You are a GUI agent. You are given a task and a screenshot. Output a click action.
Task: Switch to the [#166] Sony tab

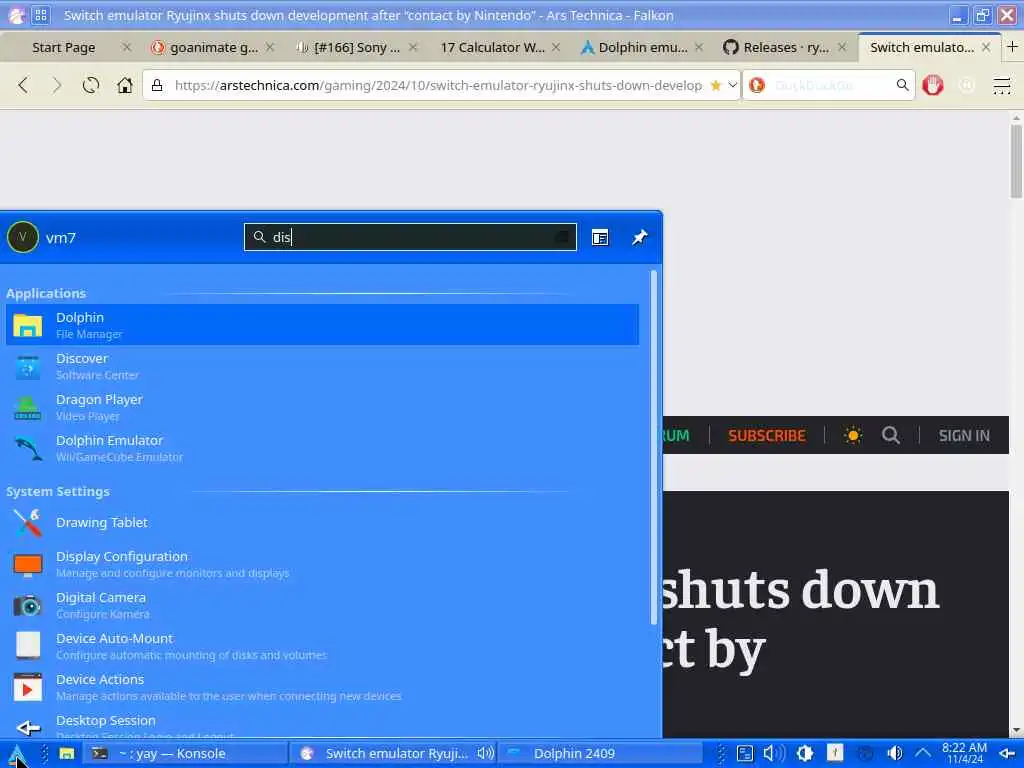click(357, 47)
